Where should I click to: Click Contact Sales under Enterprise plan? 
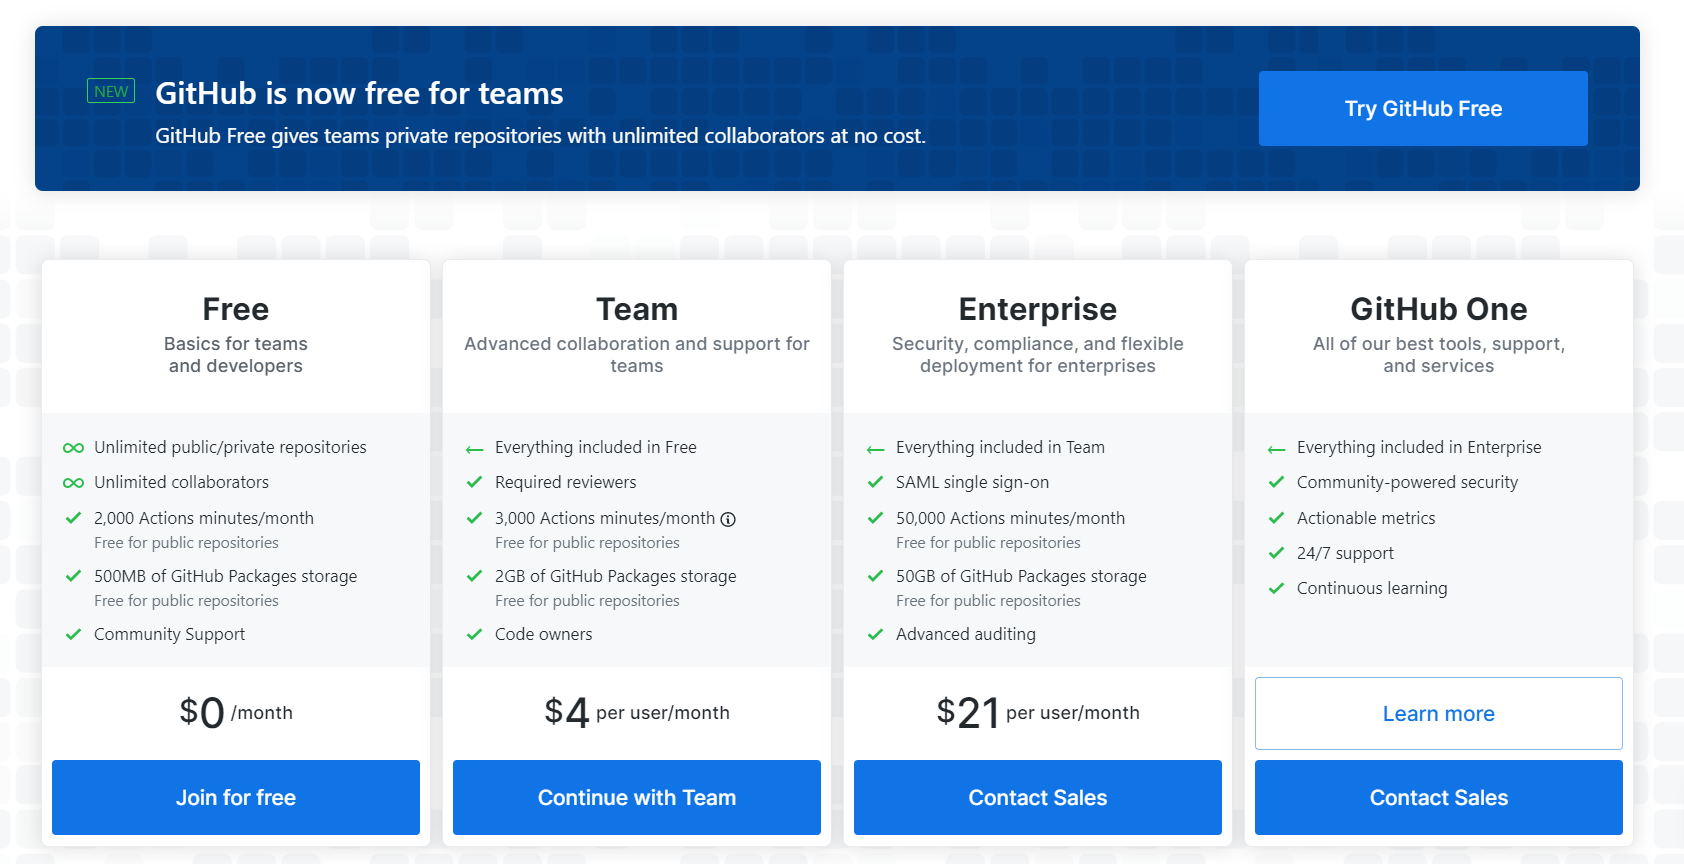tap(1038, 797)
